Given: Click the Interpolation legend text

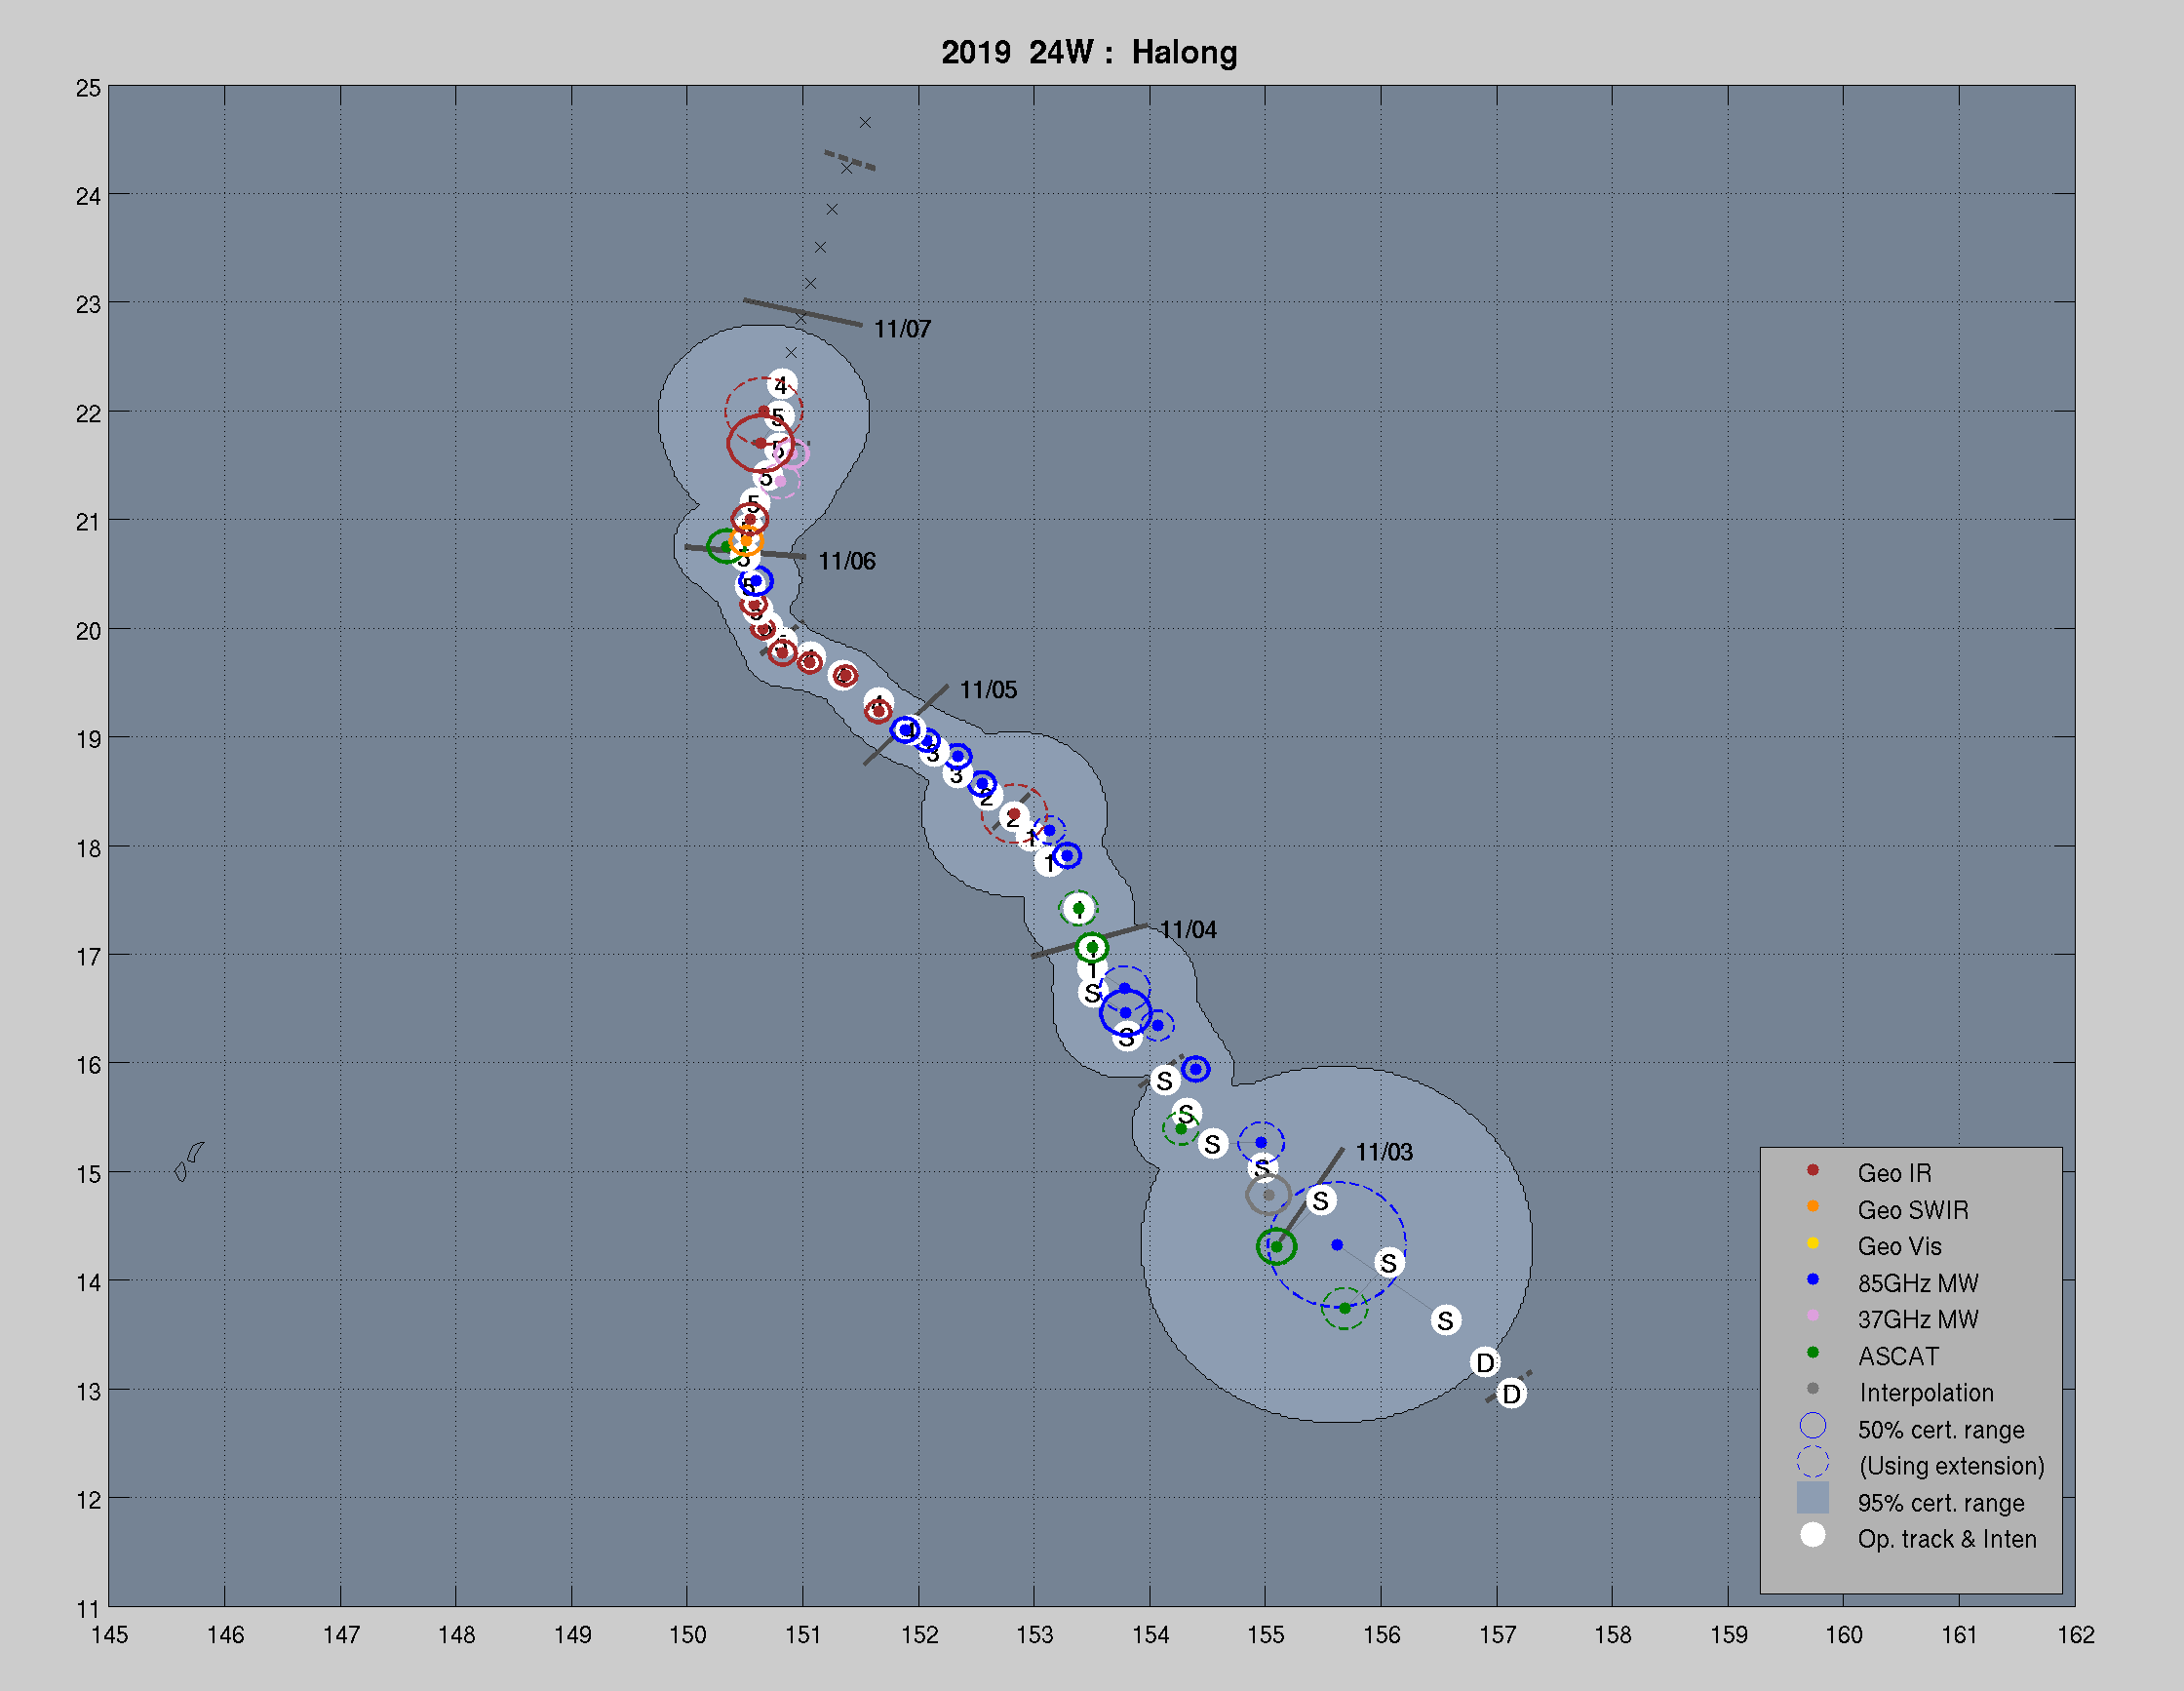Looking at the screenshot, I should coord(1926,1393).
